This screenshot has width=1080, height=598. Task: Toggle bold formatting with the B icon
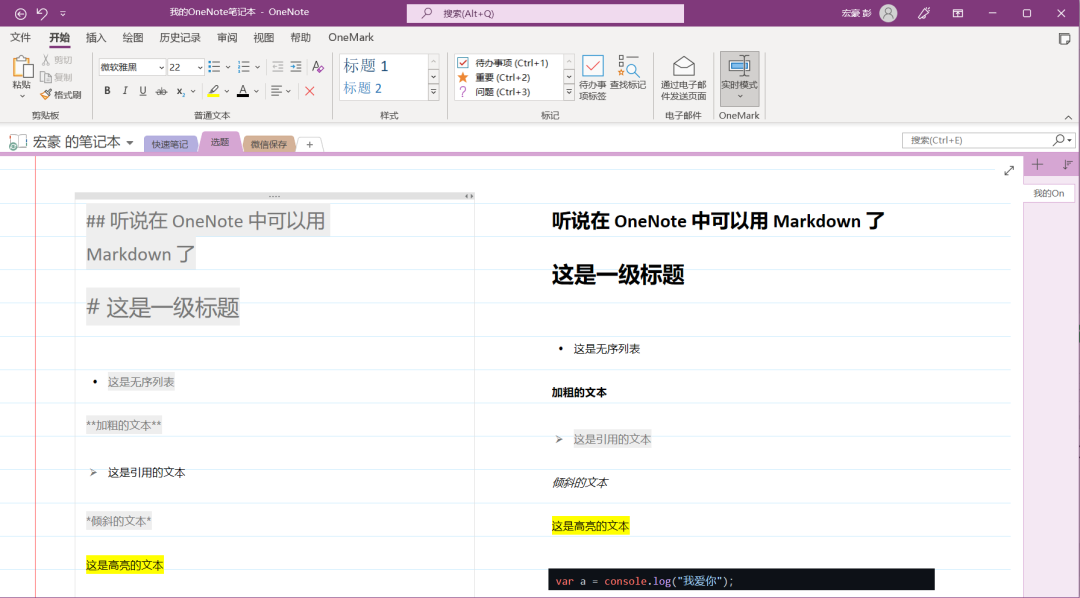(x=107, y=90)
